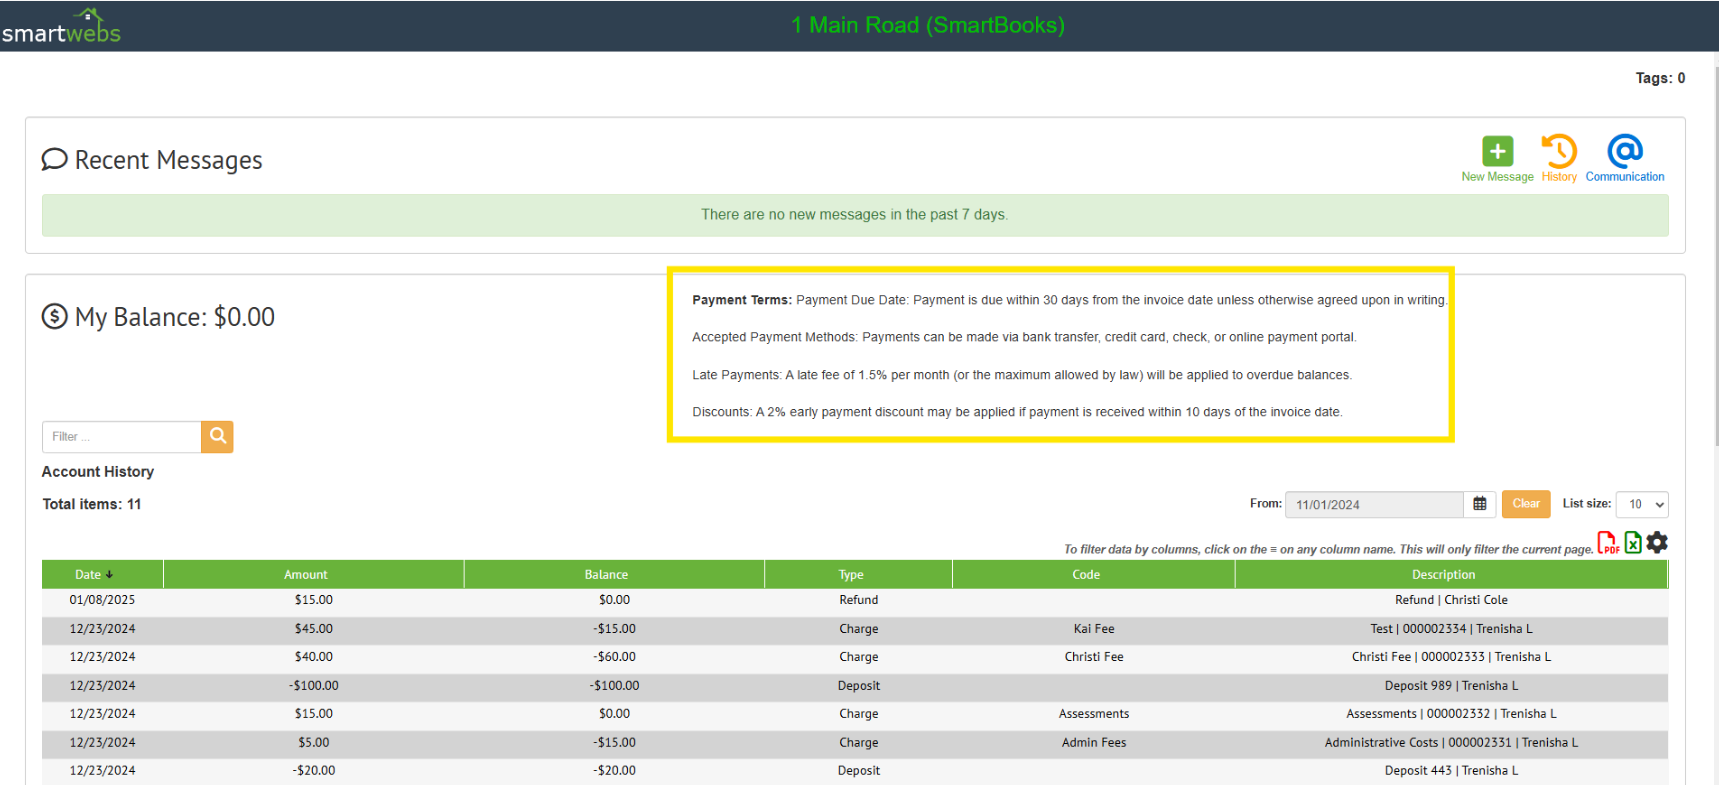This screenshot has height=785, width=1719.
Task: Open table settings gear icon
Action: (1657, 543)
